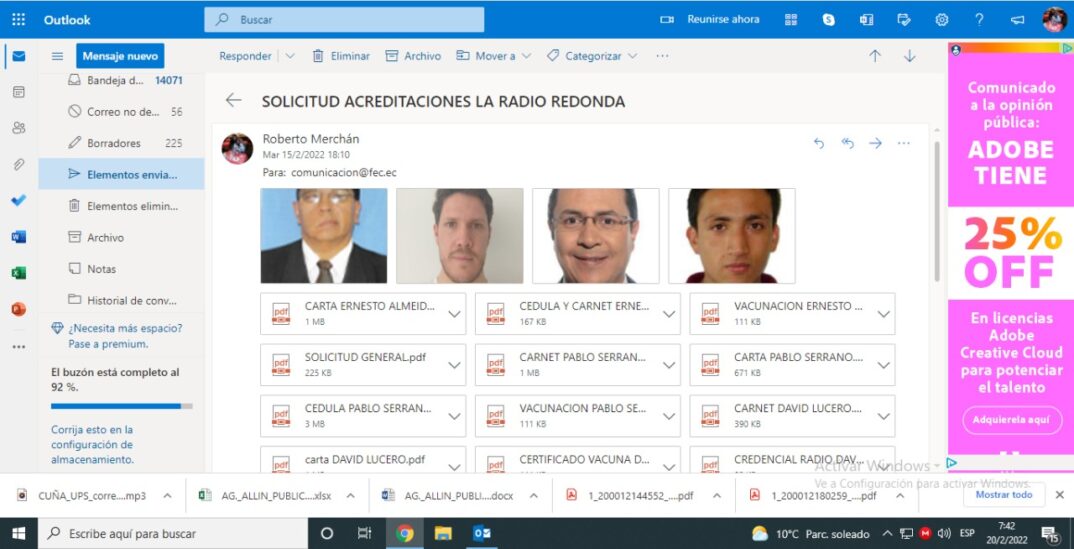Open the Historial de conversaciones folder
This screenshot has height=549, width=1074.
coord(121,301)
